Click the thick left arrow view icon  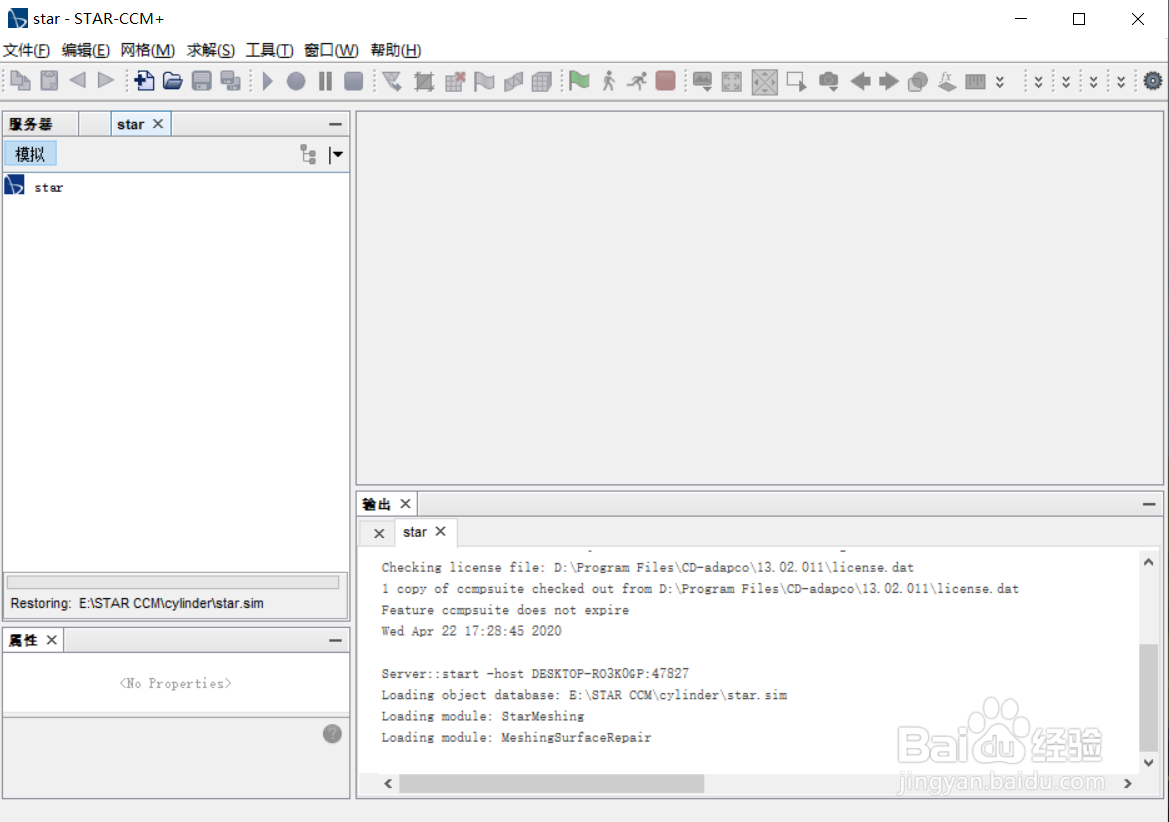click(x=860, y=81)
